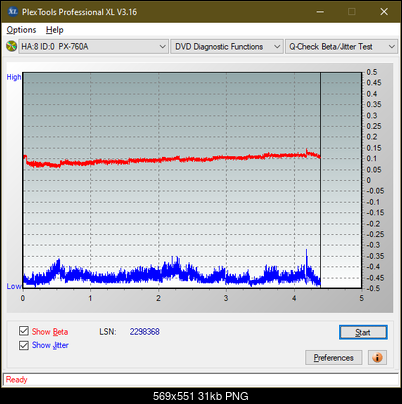This screenshot has width=402, height=404.
Task: Minimize the PlexTools window
Action: (320, 12)
